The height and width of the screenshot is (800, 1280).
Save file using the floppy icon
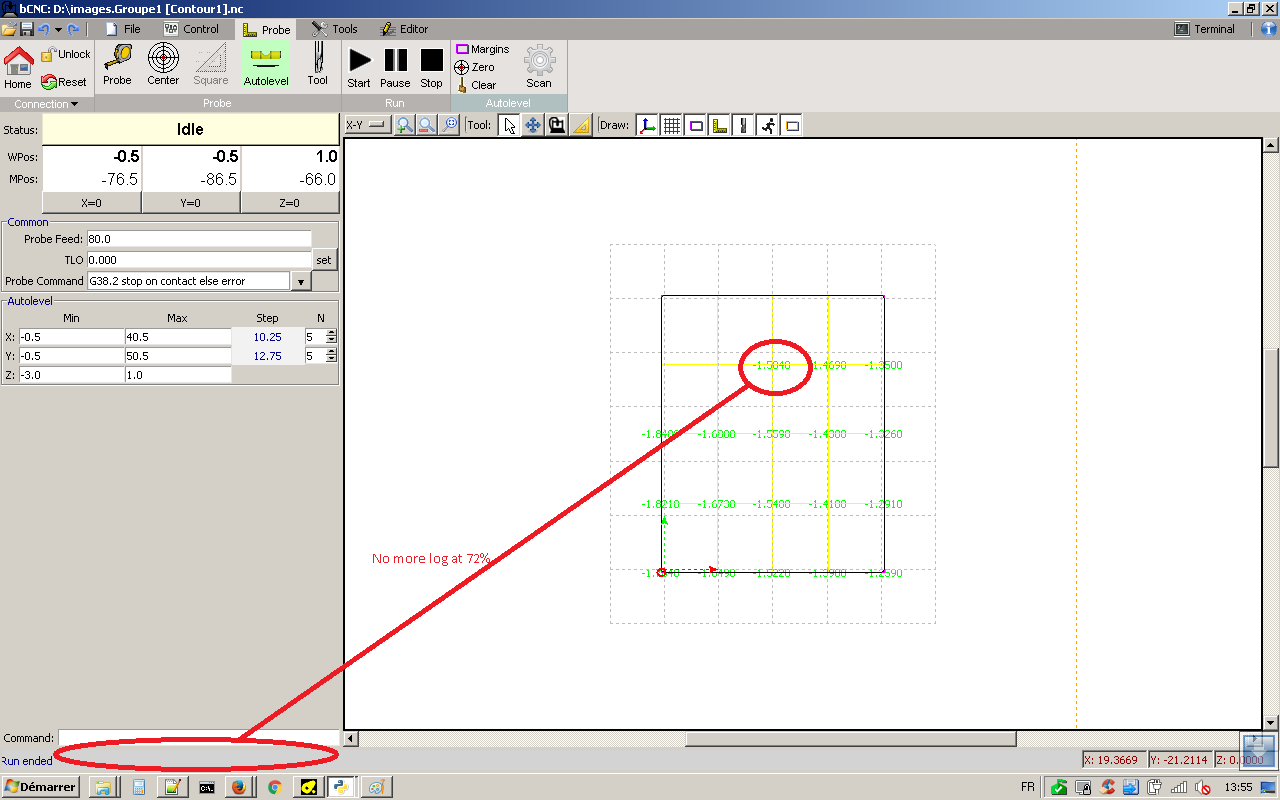click(x=25, y=30)
